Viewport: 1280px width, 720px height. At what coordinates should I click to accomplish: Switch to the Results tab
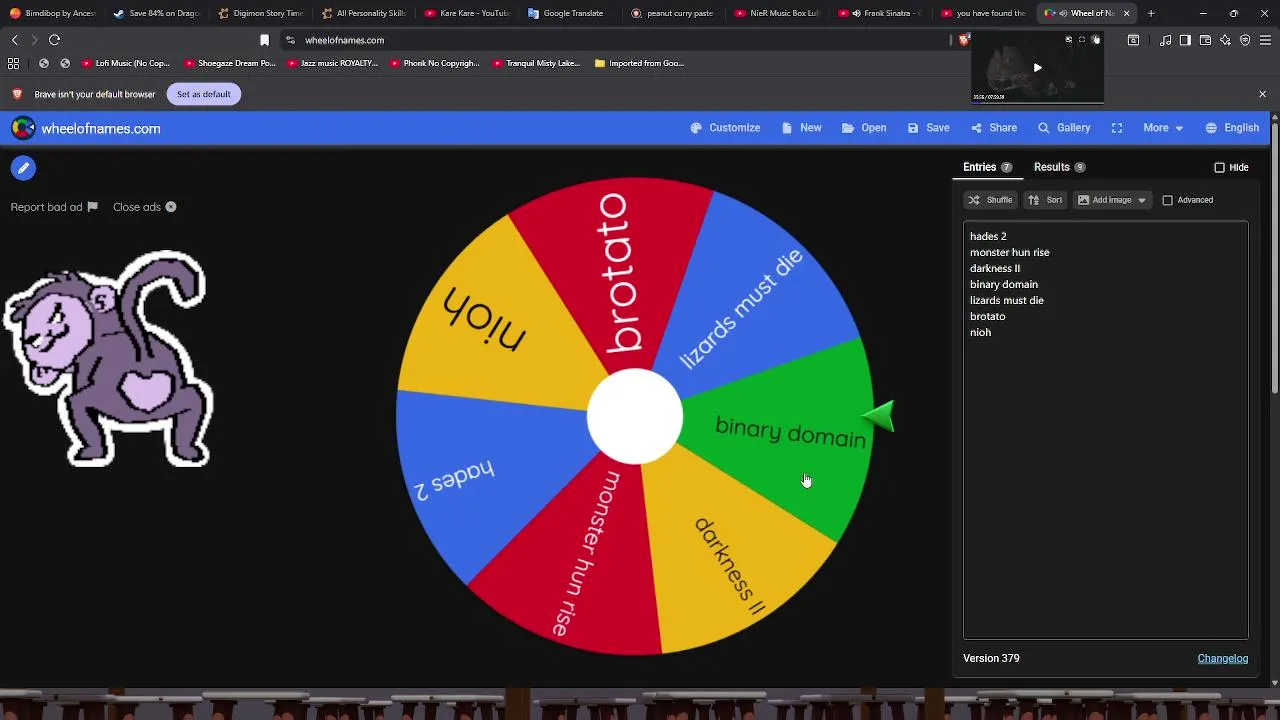(1059, 167)
